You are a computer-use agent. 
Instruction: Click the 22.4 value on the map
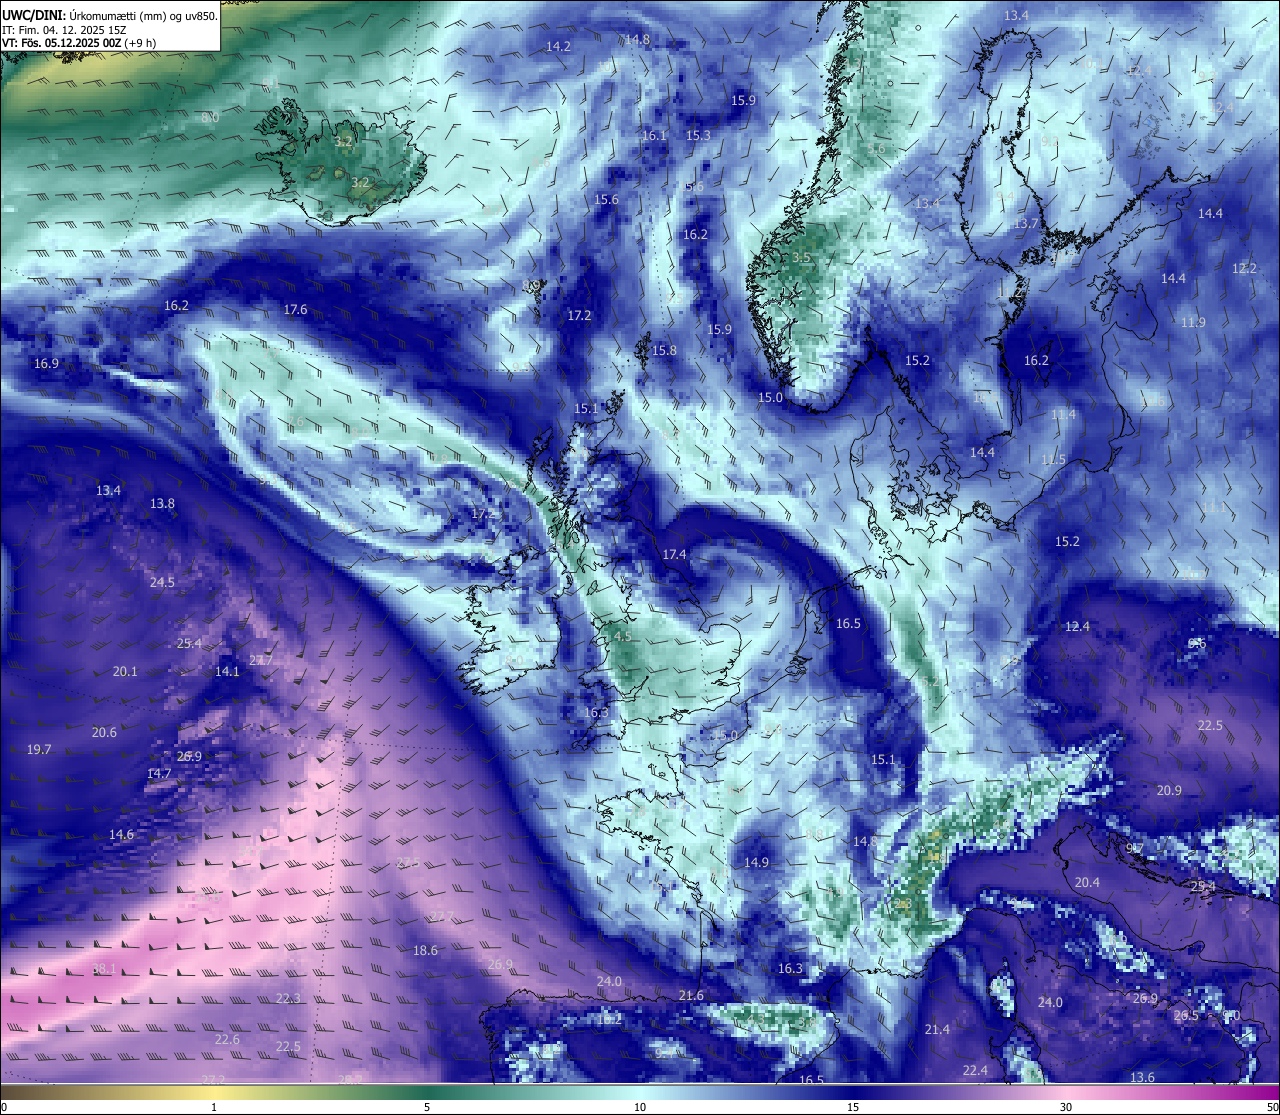(975, 1071)
